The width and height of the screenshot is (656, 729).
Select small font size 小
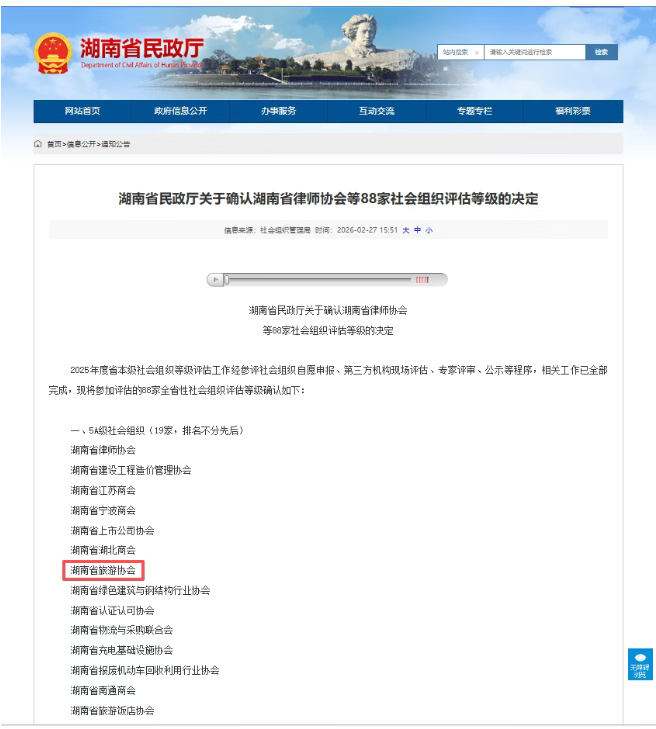pos(429,230)
